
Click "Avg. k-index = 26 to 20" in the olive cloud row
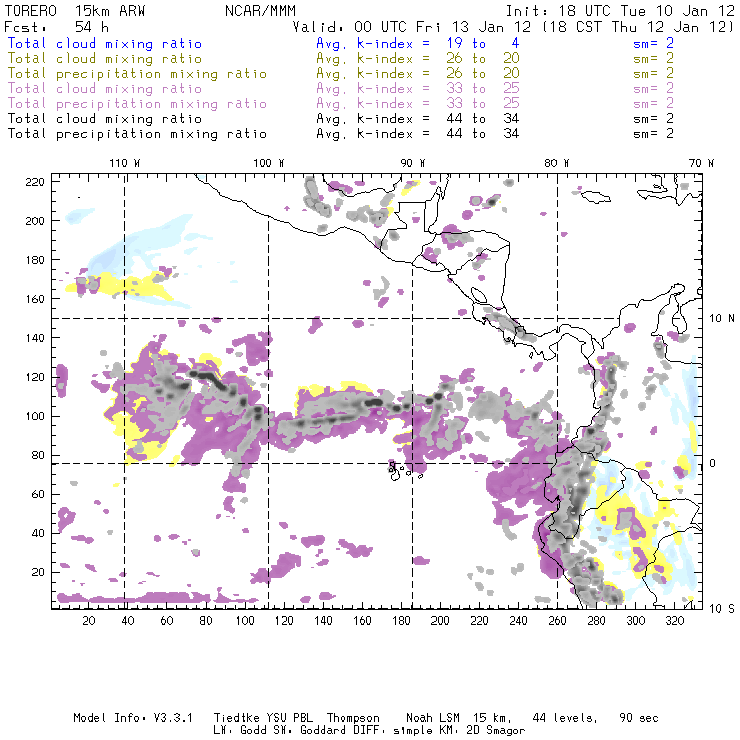[x=418, y=59]
